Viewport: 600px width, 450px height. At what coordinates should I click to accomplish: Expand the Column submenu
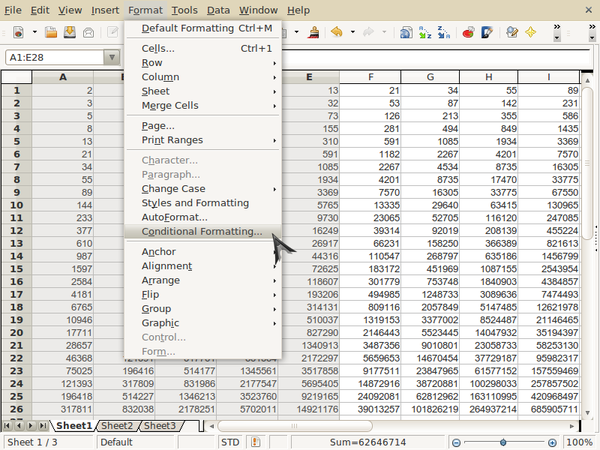pyautogui.click(x=203, y=77)
